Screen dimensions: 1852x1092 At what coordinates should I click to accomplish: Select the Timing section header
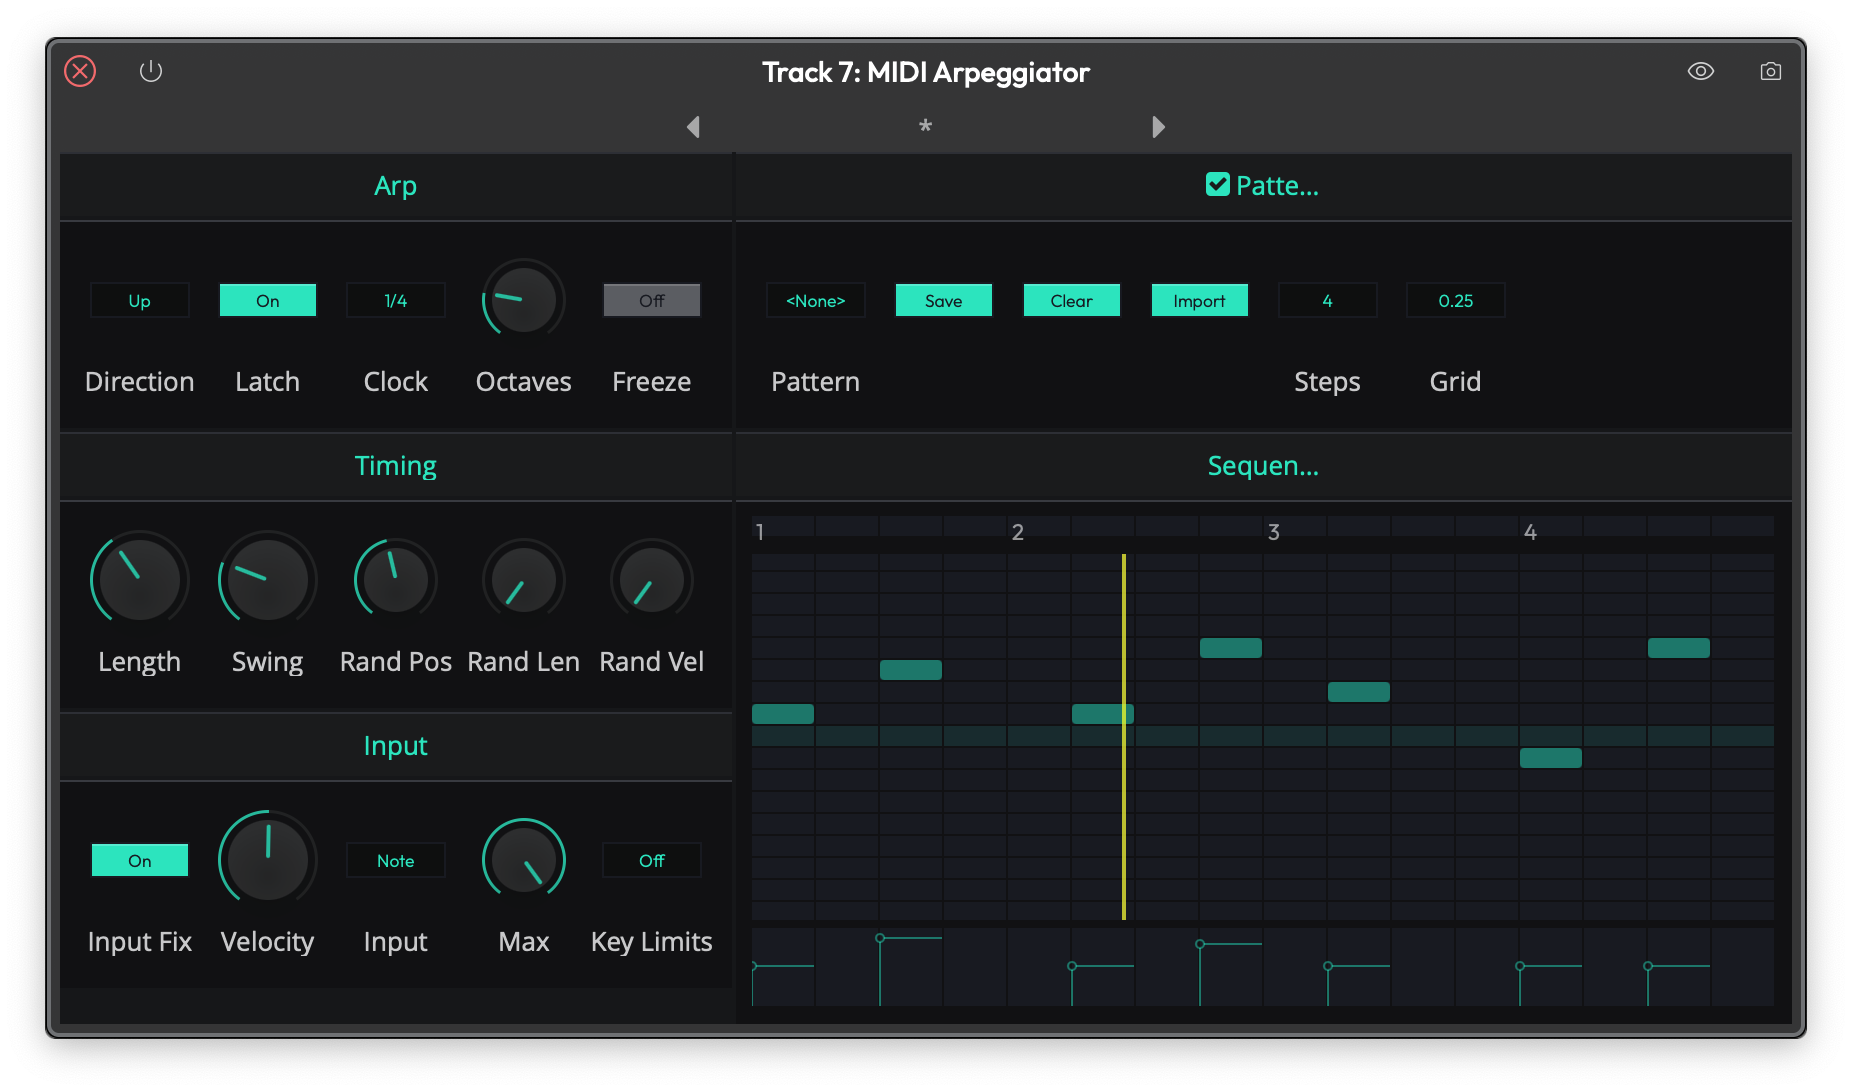pos(396,466)
